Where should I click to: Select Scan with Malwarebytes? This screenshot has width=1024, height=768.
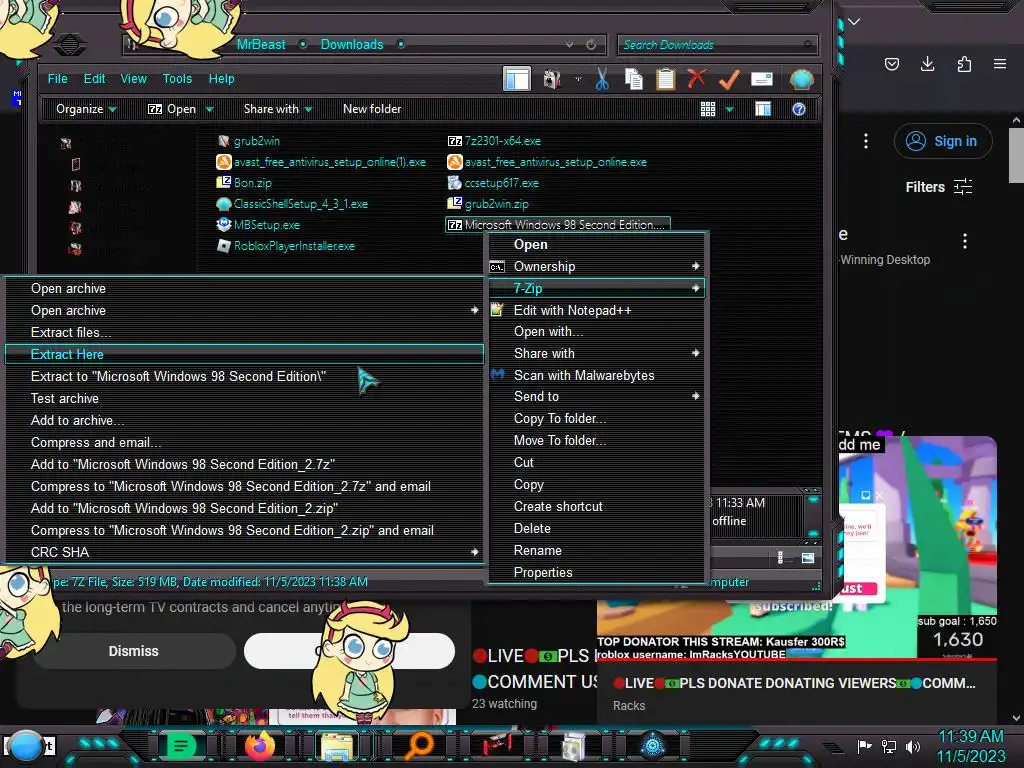[x=597, y=376]
